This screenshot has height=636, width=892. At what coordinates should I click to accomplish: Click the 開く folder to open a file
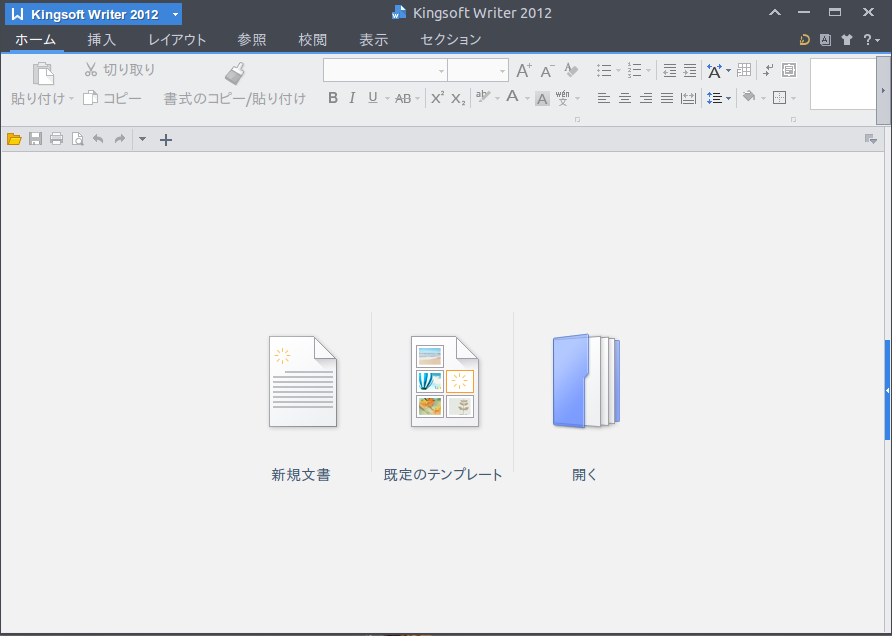(585, 408)
